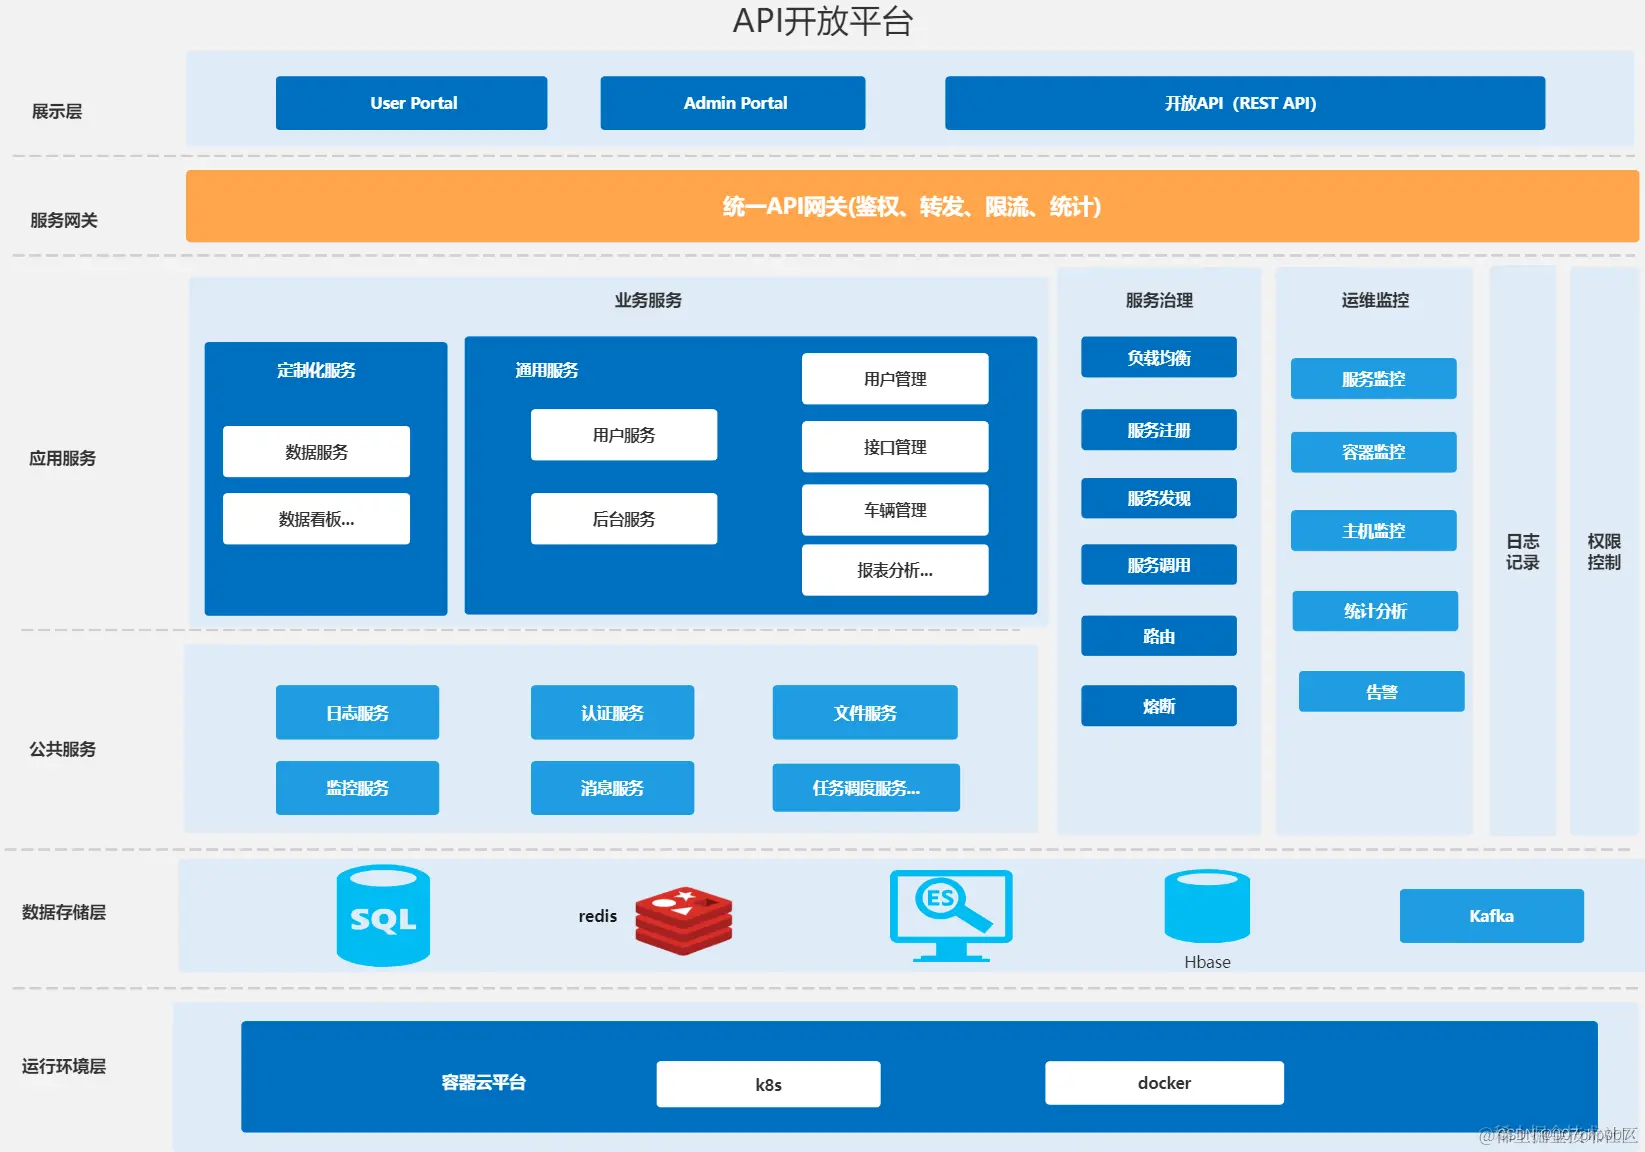
Task: Click the 运行环境层 layer label
Action: (x=64, y=1066)
